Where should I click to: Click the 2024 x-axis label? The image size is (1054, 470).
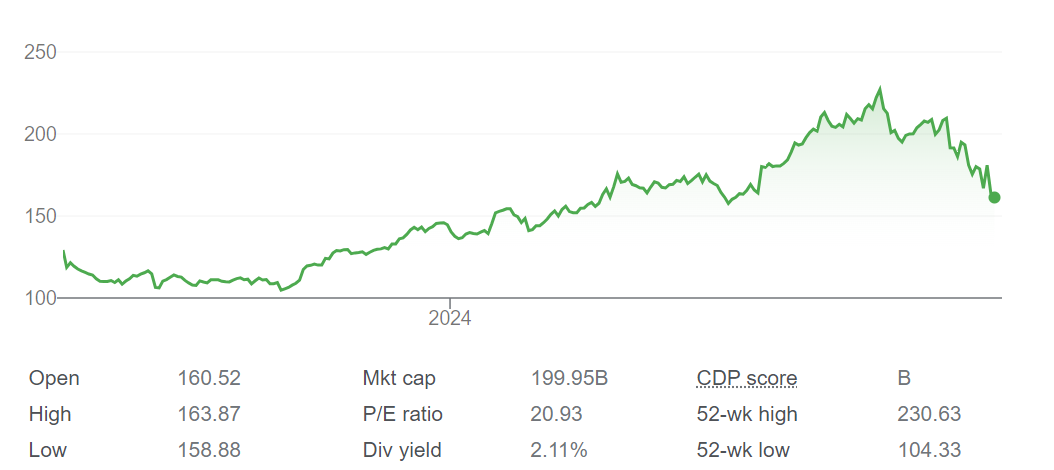tap(450, 319)
